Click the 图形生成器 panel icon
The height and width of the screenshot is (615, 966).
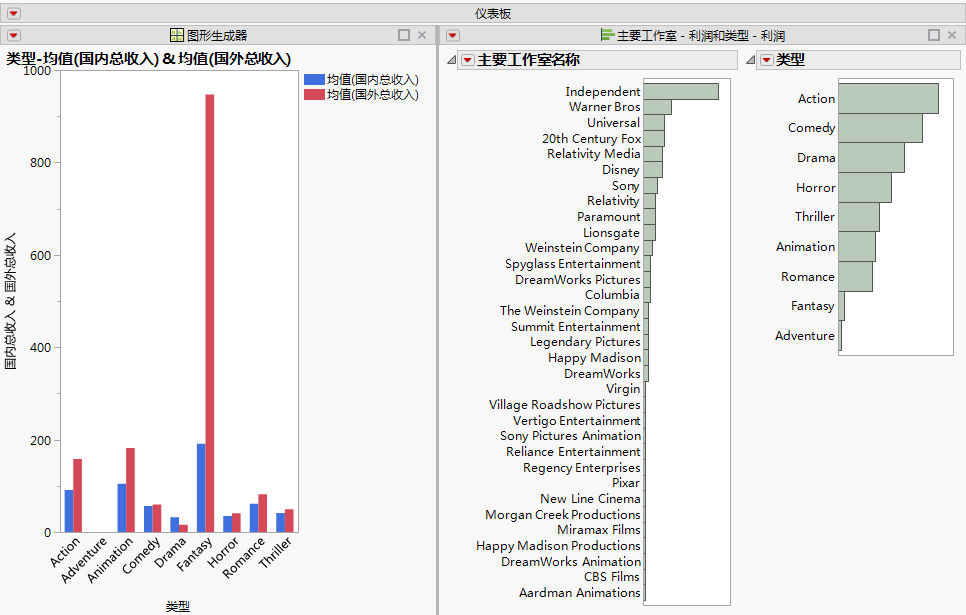point(177,35)
